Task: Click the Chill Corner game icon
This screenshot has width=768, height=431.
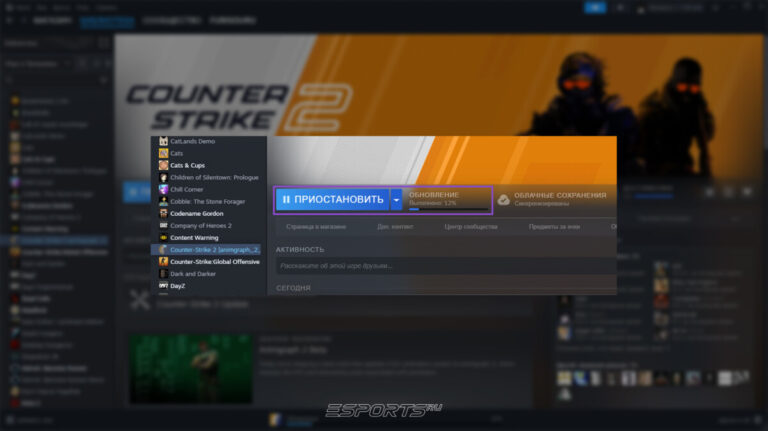Action: [164, 190]
